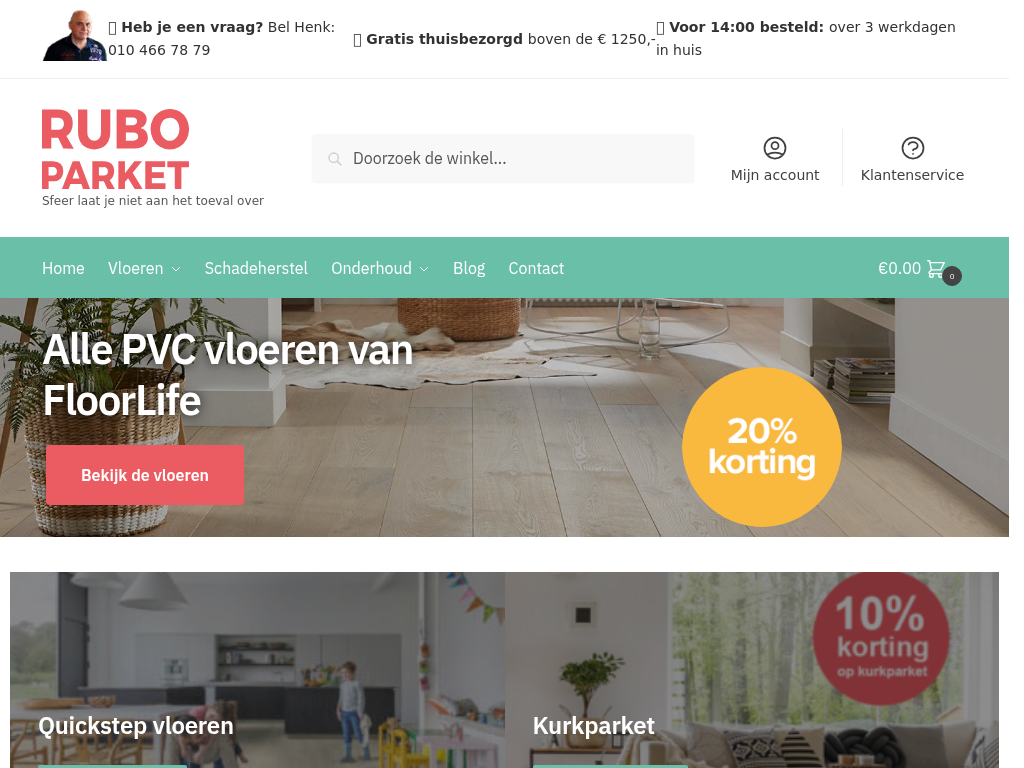Click the RUBO PARKET logo

116,149
